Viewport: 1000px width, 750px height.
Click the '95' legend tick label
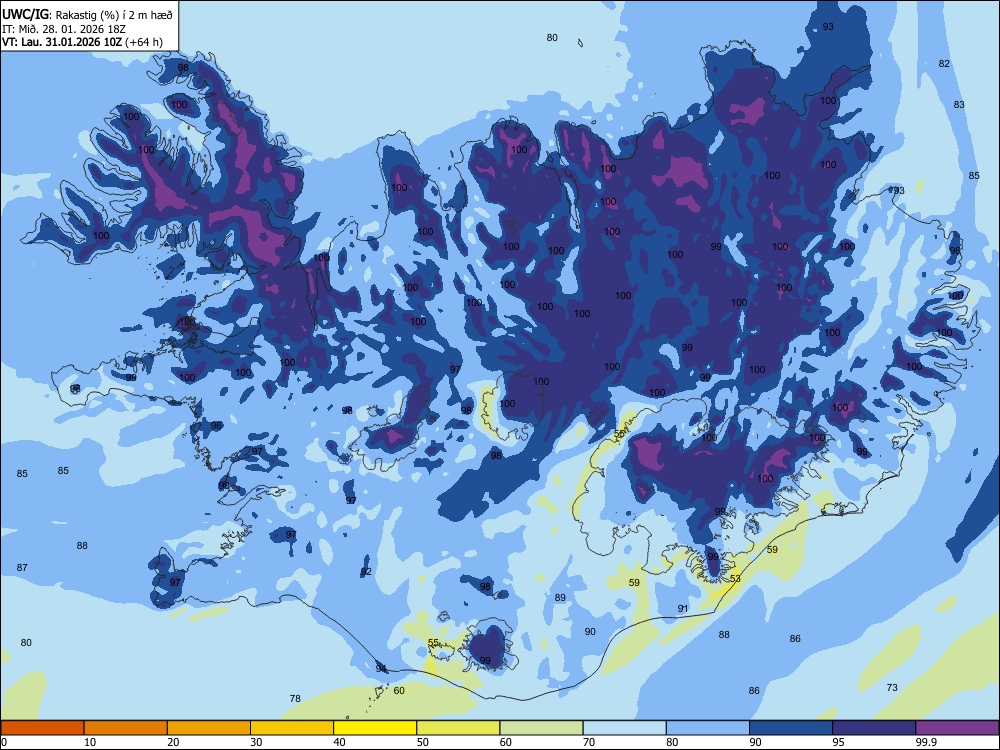838,742
